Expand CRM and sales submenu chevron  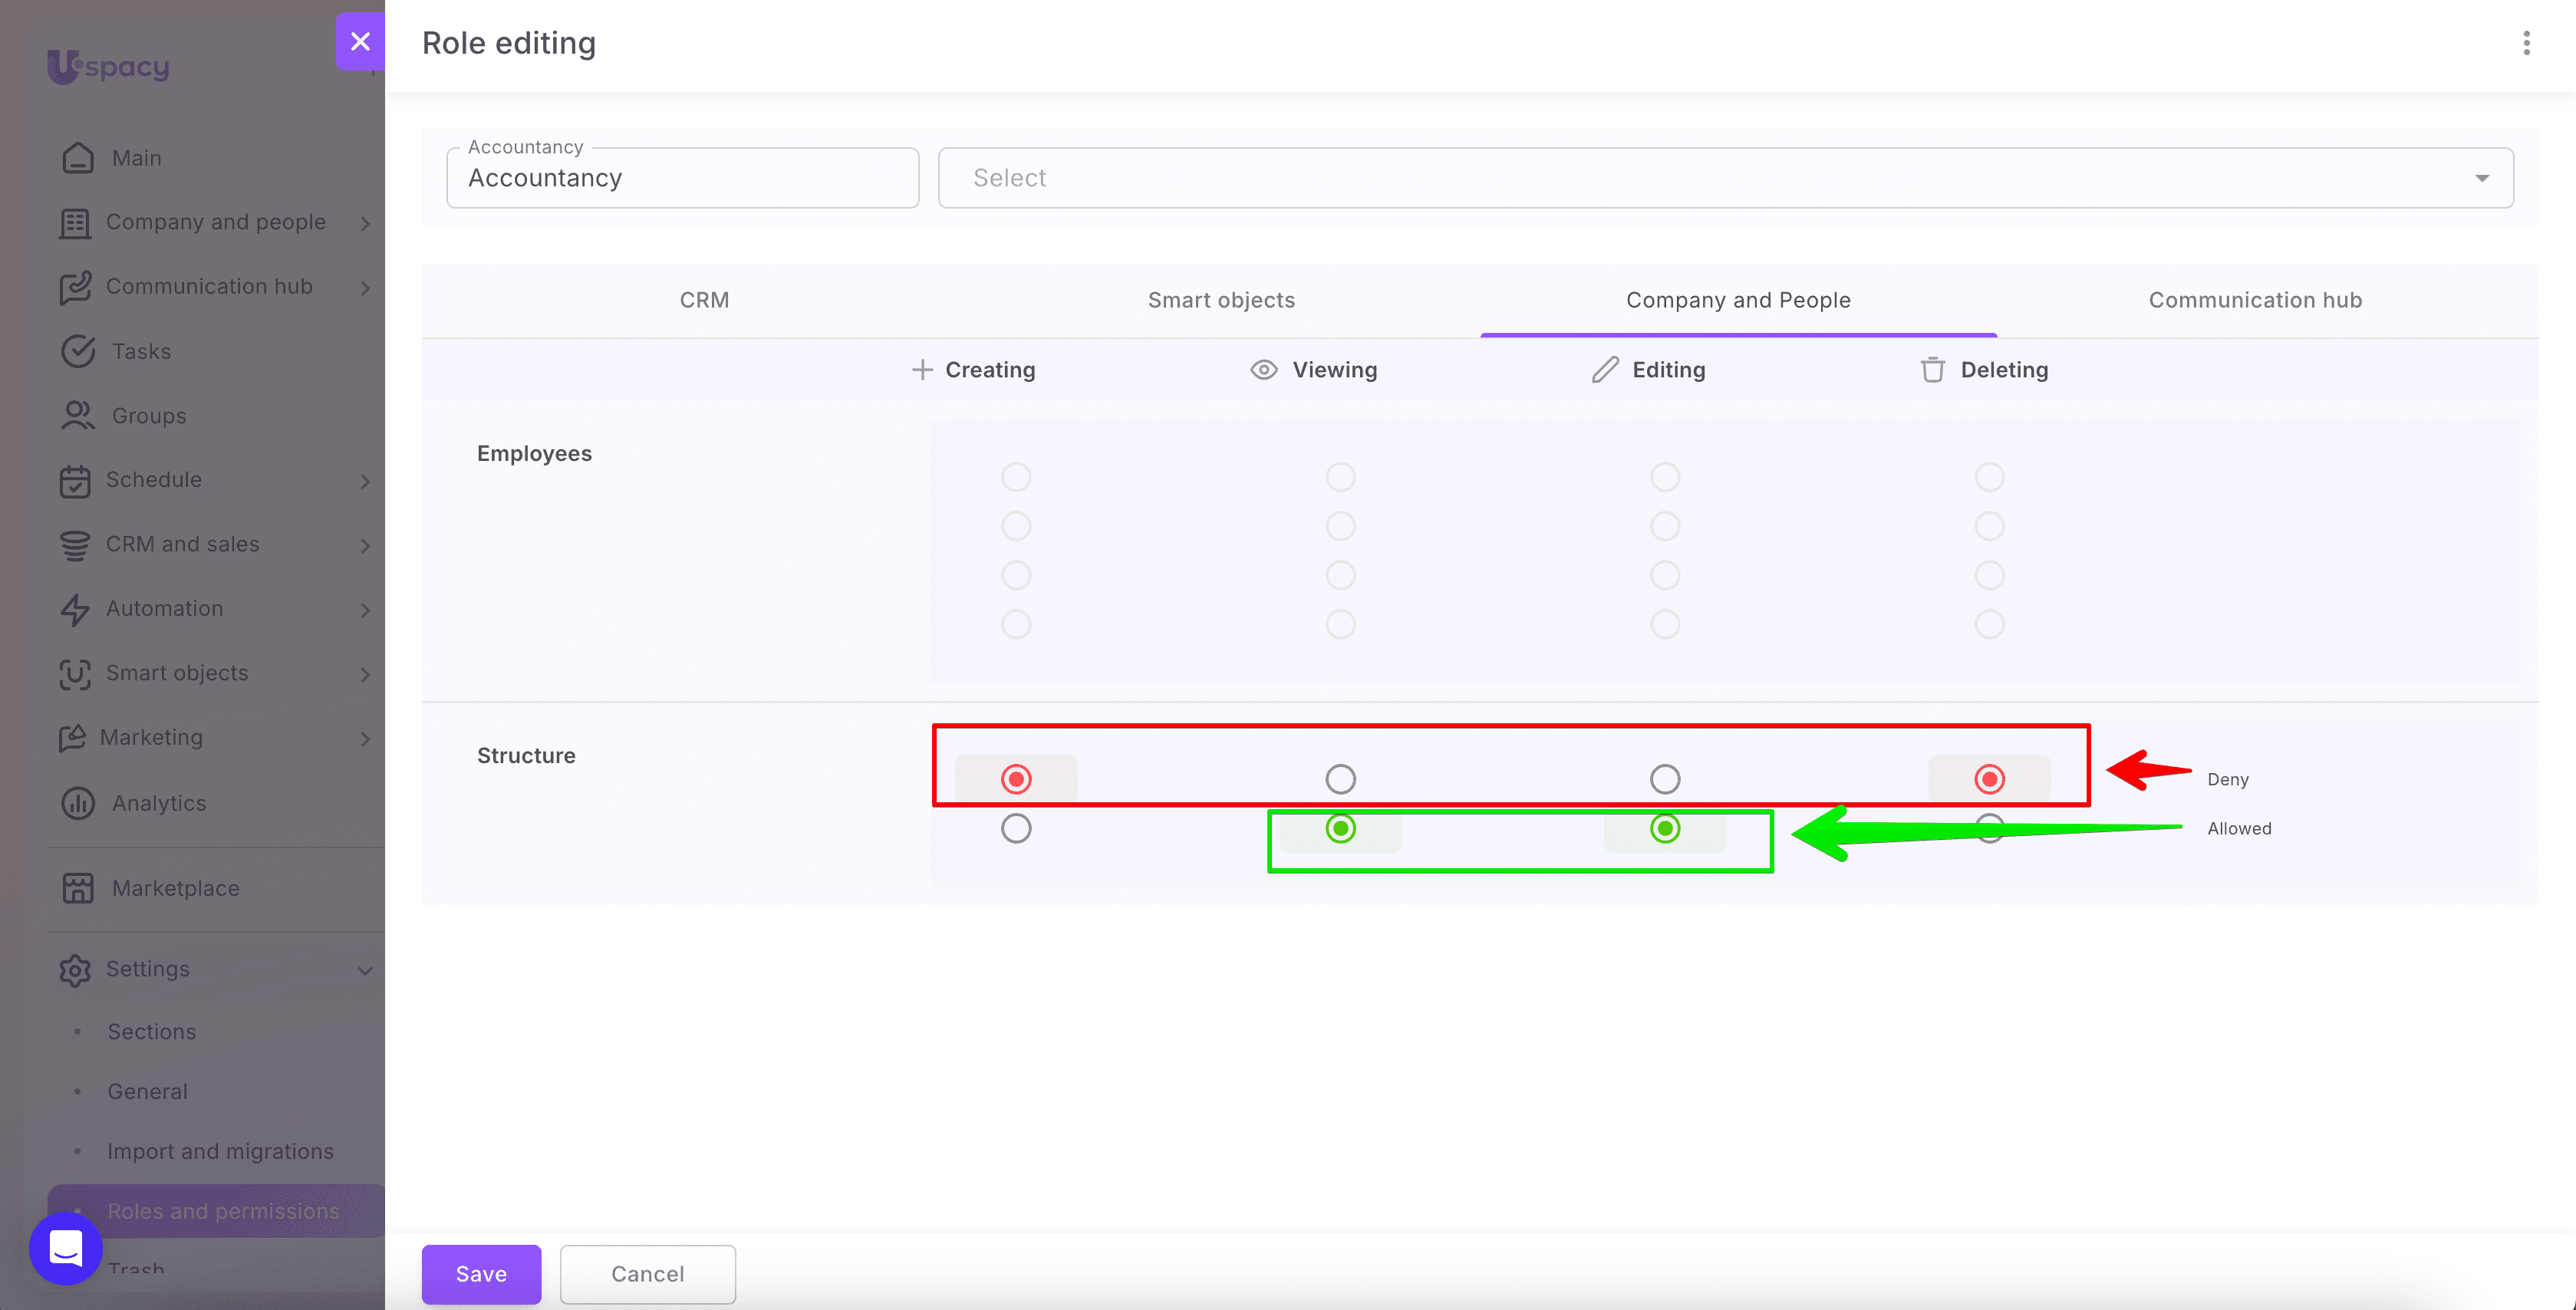click(x=365, y=546)
